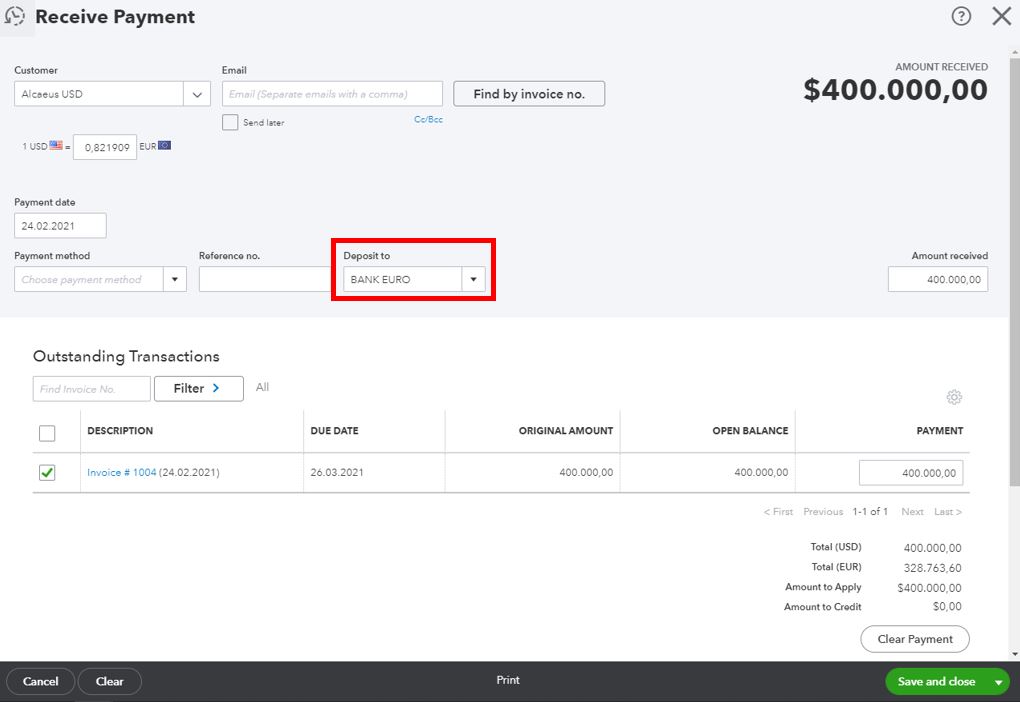Image resolution: width=1020 pixels, height=702 pixels.
Task: Click into the Email input field
Action: pos(332,94)
